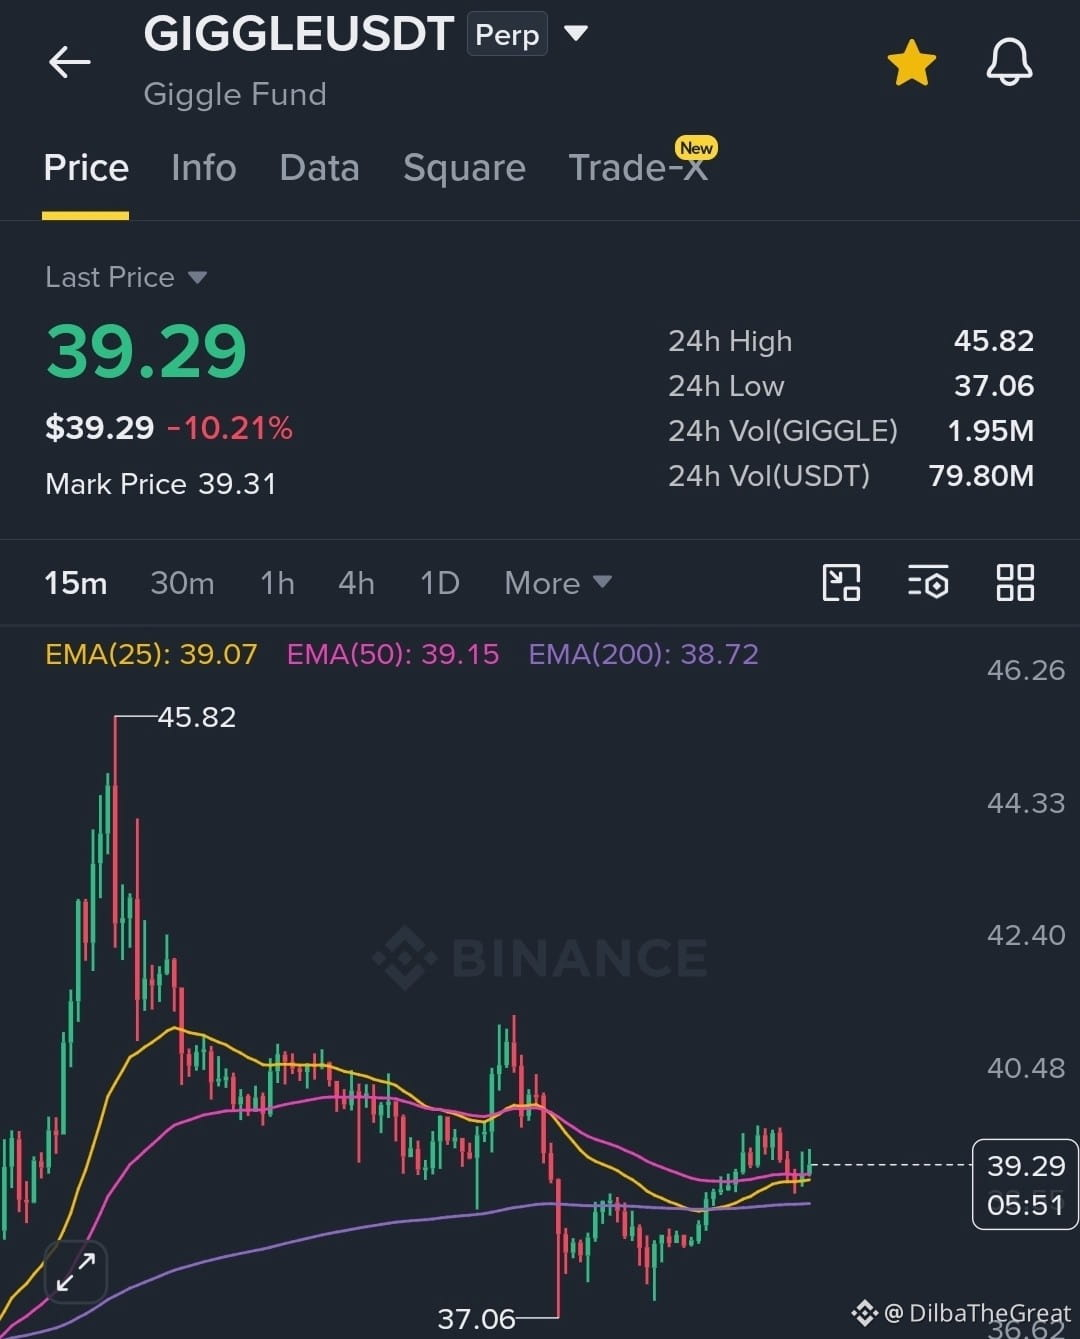
Task: Tap the EMA(25): 39.07 indicator label
Action: (x=151, y=654)
